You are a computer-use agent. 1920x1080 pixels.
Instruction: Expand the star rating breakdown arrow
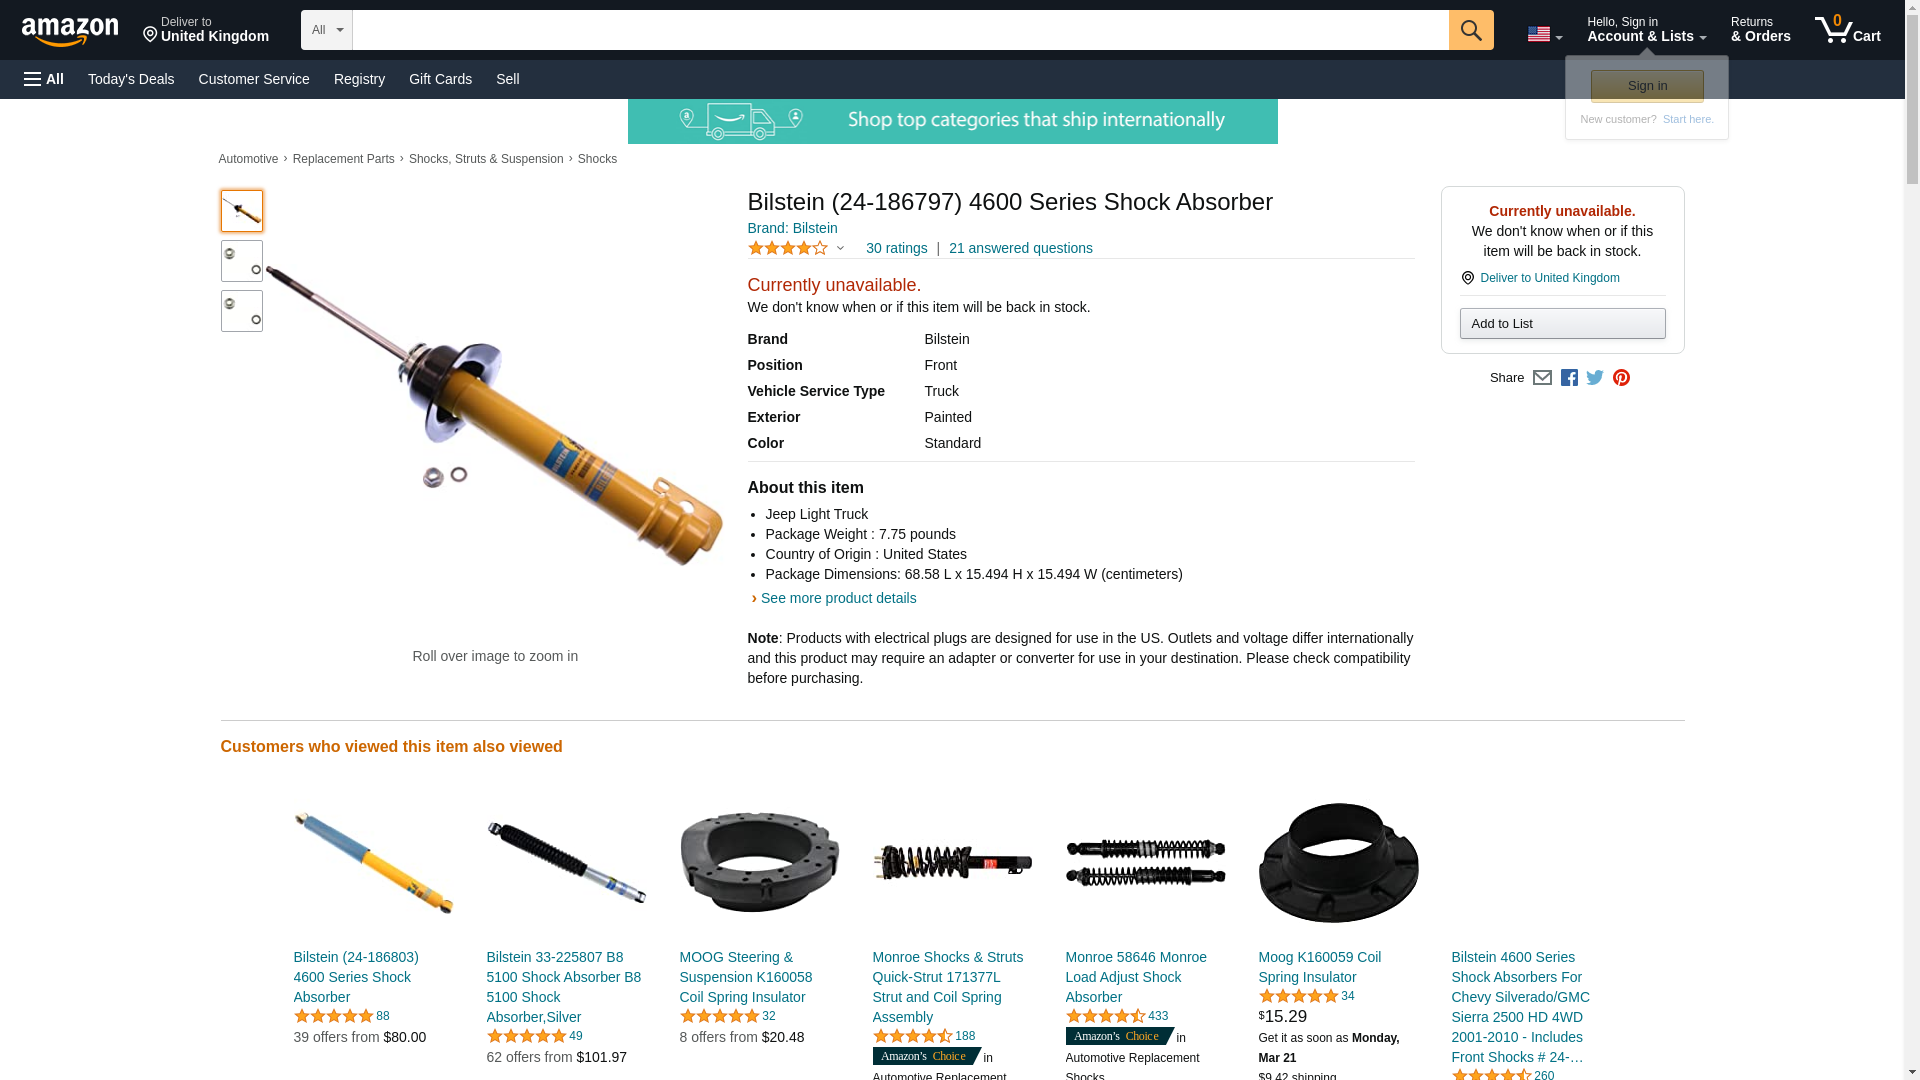coord(840,248)
